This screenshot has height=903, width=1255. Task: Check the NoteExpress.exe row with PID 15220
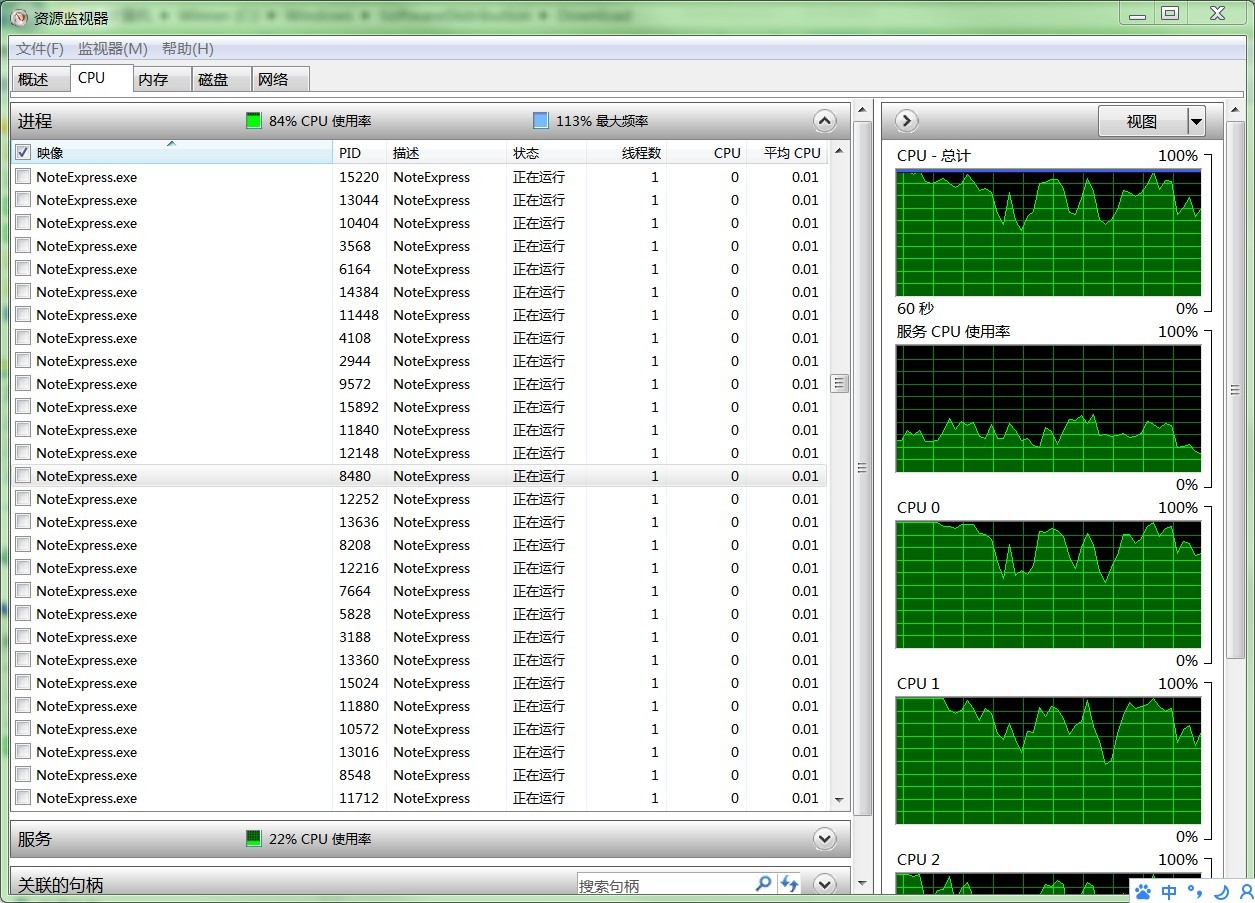click(23, 176)
